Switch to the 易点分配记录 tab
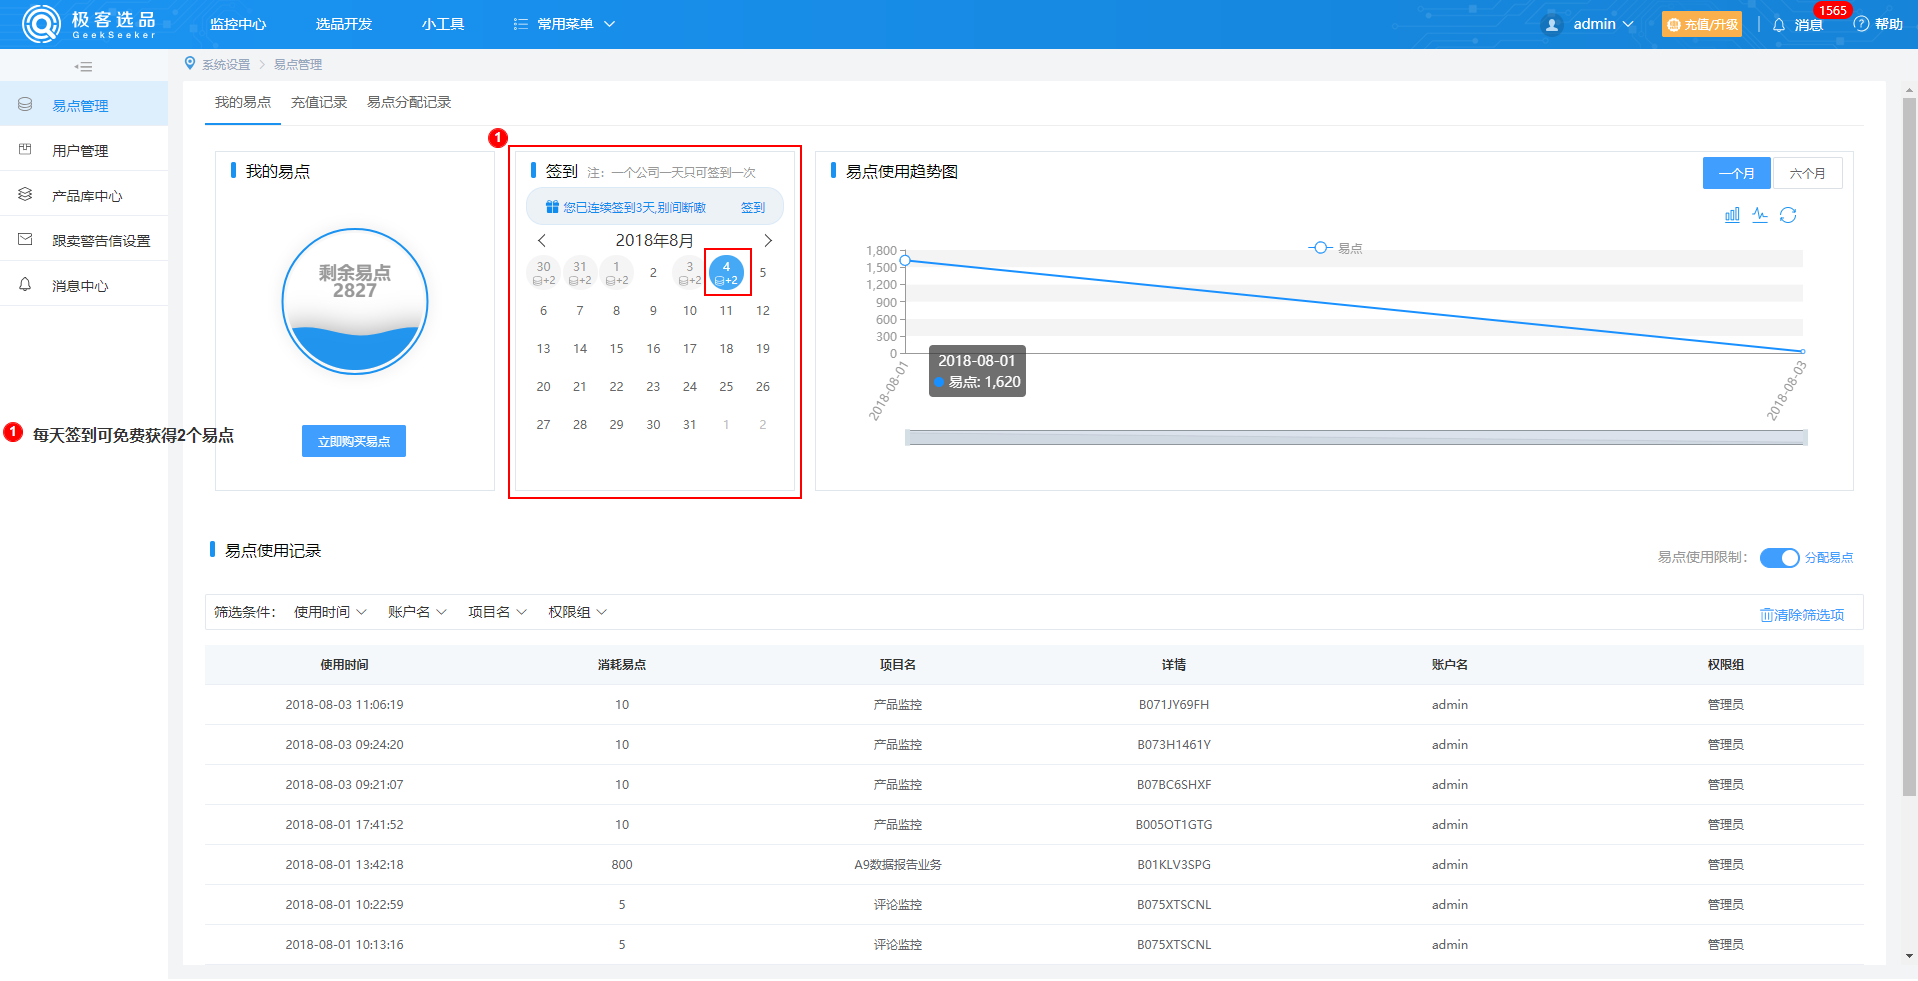The image size is (1918, 981). [409, 102]
